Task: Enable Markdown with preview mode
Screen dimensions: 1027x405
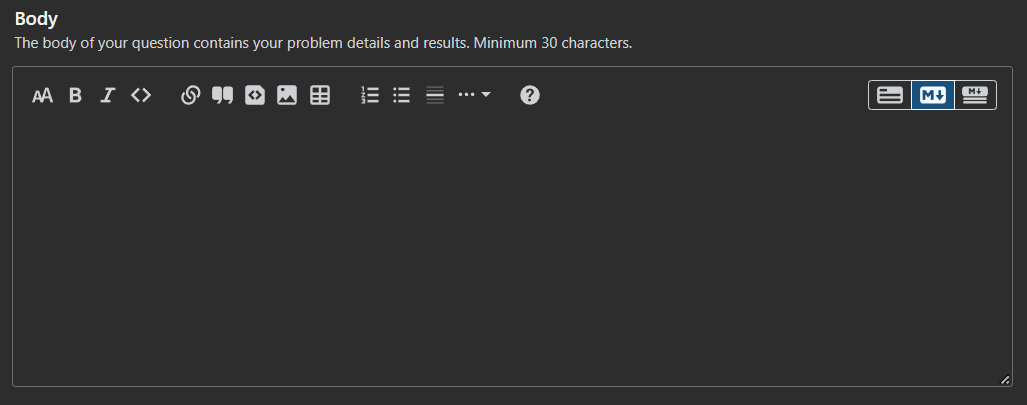Action: pyautogui.click(x=975, y=96)
